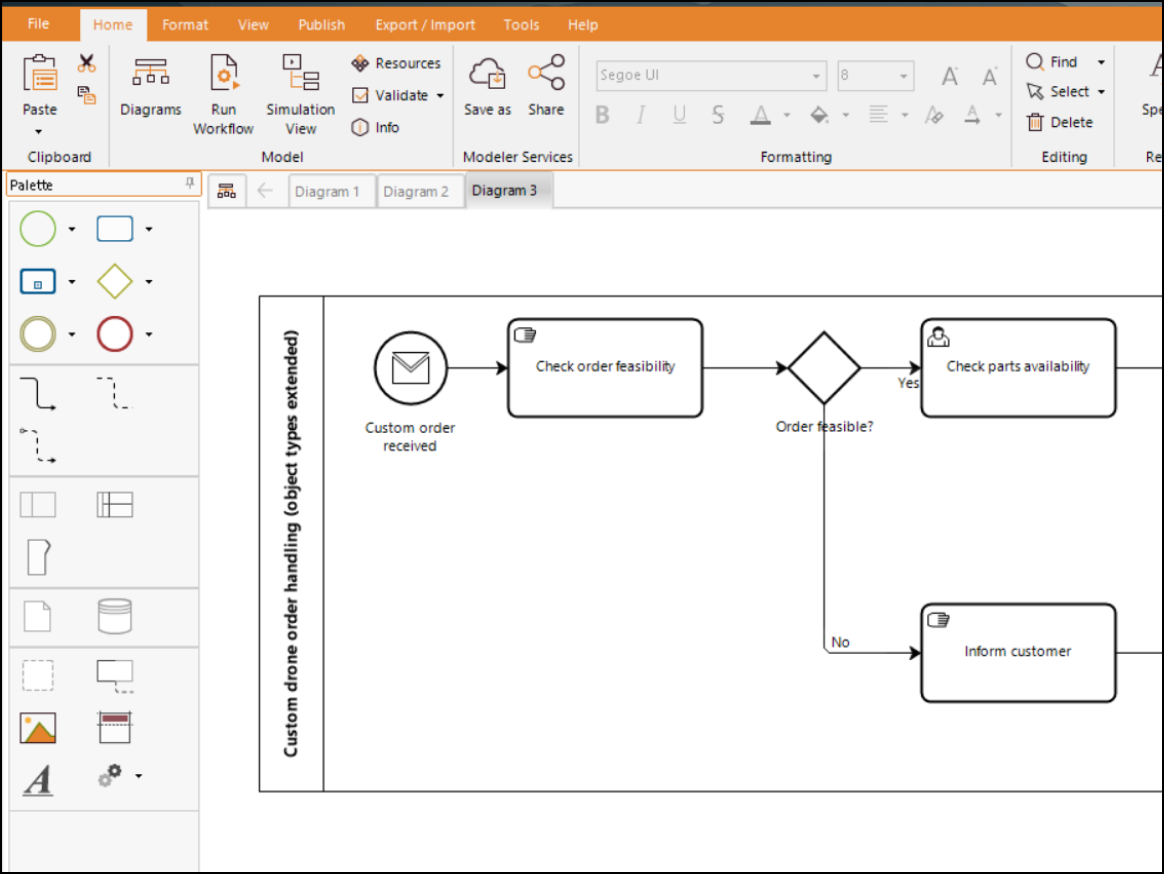Click the Share icon
1164x874 pixels.
pos(546,72)
